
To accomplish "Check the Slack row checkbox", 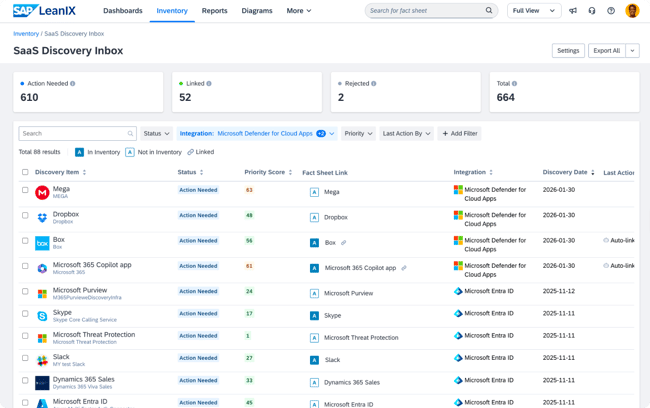I will pos(25,358).
